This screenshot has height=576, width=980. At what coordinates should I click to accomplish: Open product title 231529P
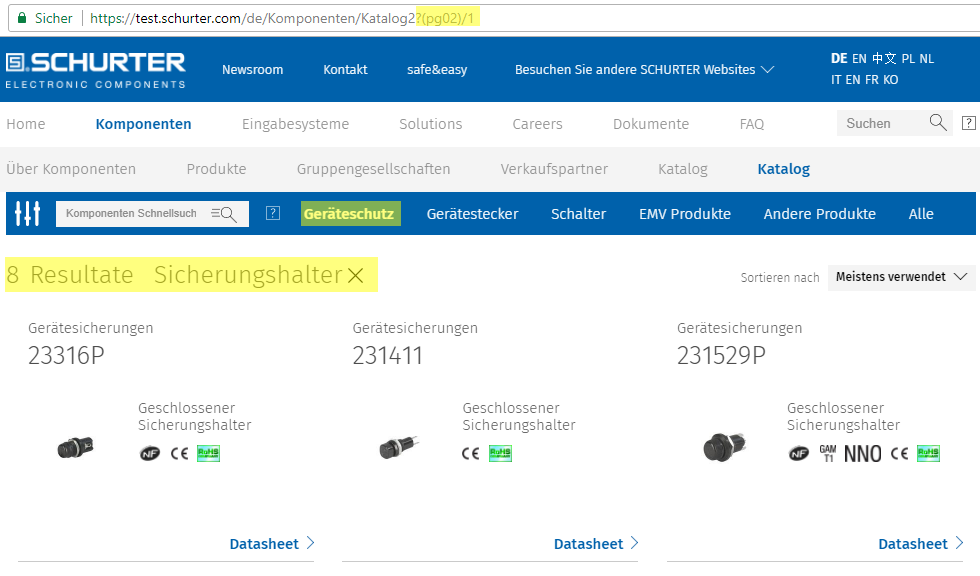point(721,355)
